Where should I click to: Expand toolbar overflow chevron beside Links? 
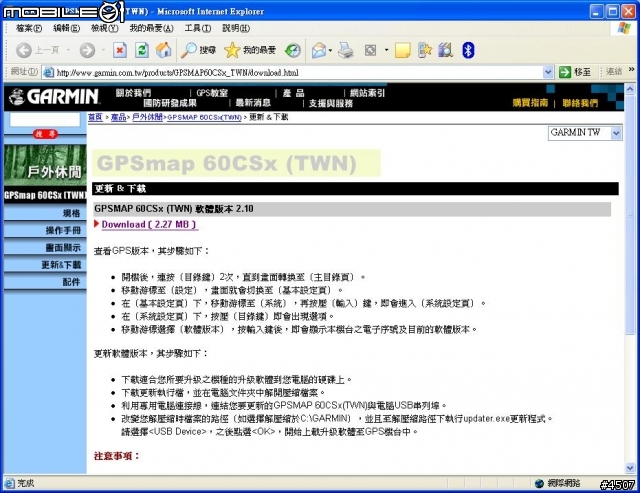(x=631, y=69)
